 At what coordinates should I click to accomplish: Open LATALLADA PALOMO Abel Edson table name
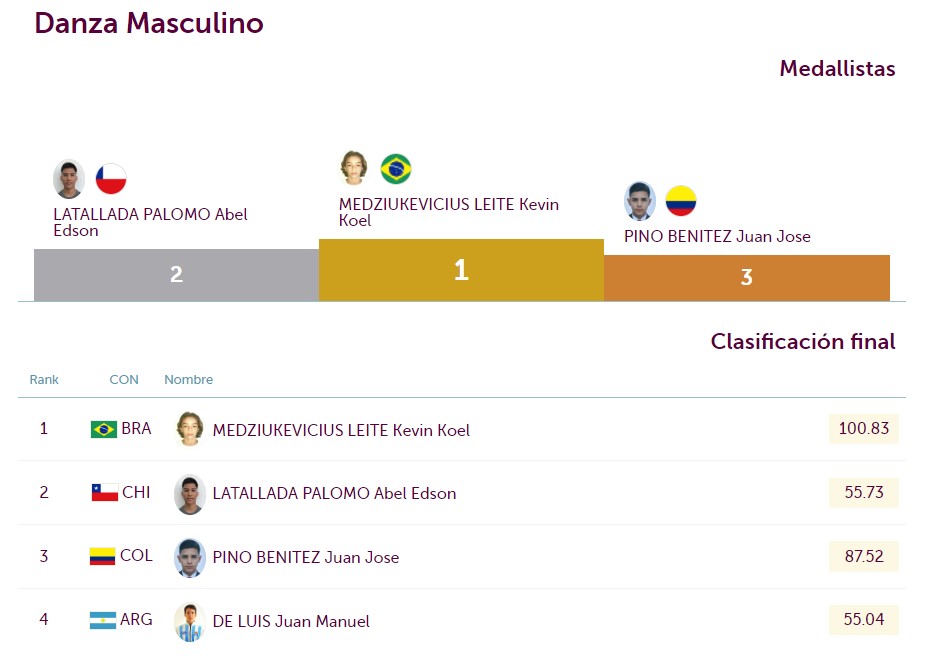tap(334, 493)
